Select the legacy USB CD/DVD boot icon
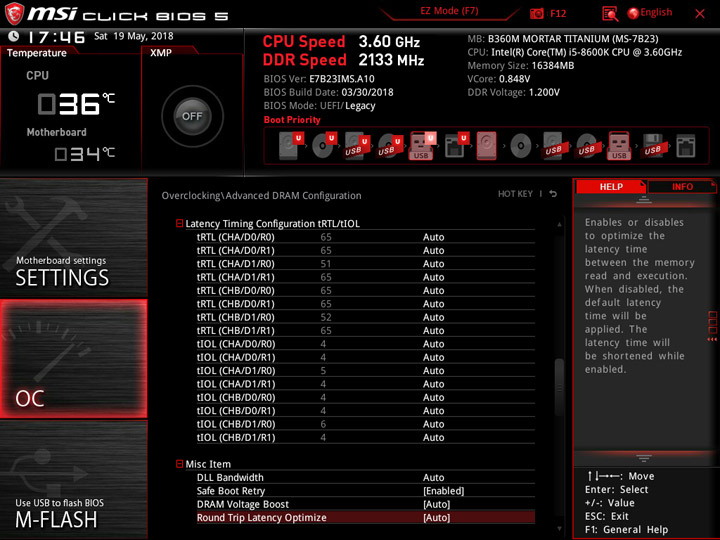 [587, 146]
